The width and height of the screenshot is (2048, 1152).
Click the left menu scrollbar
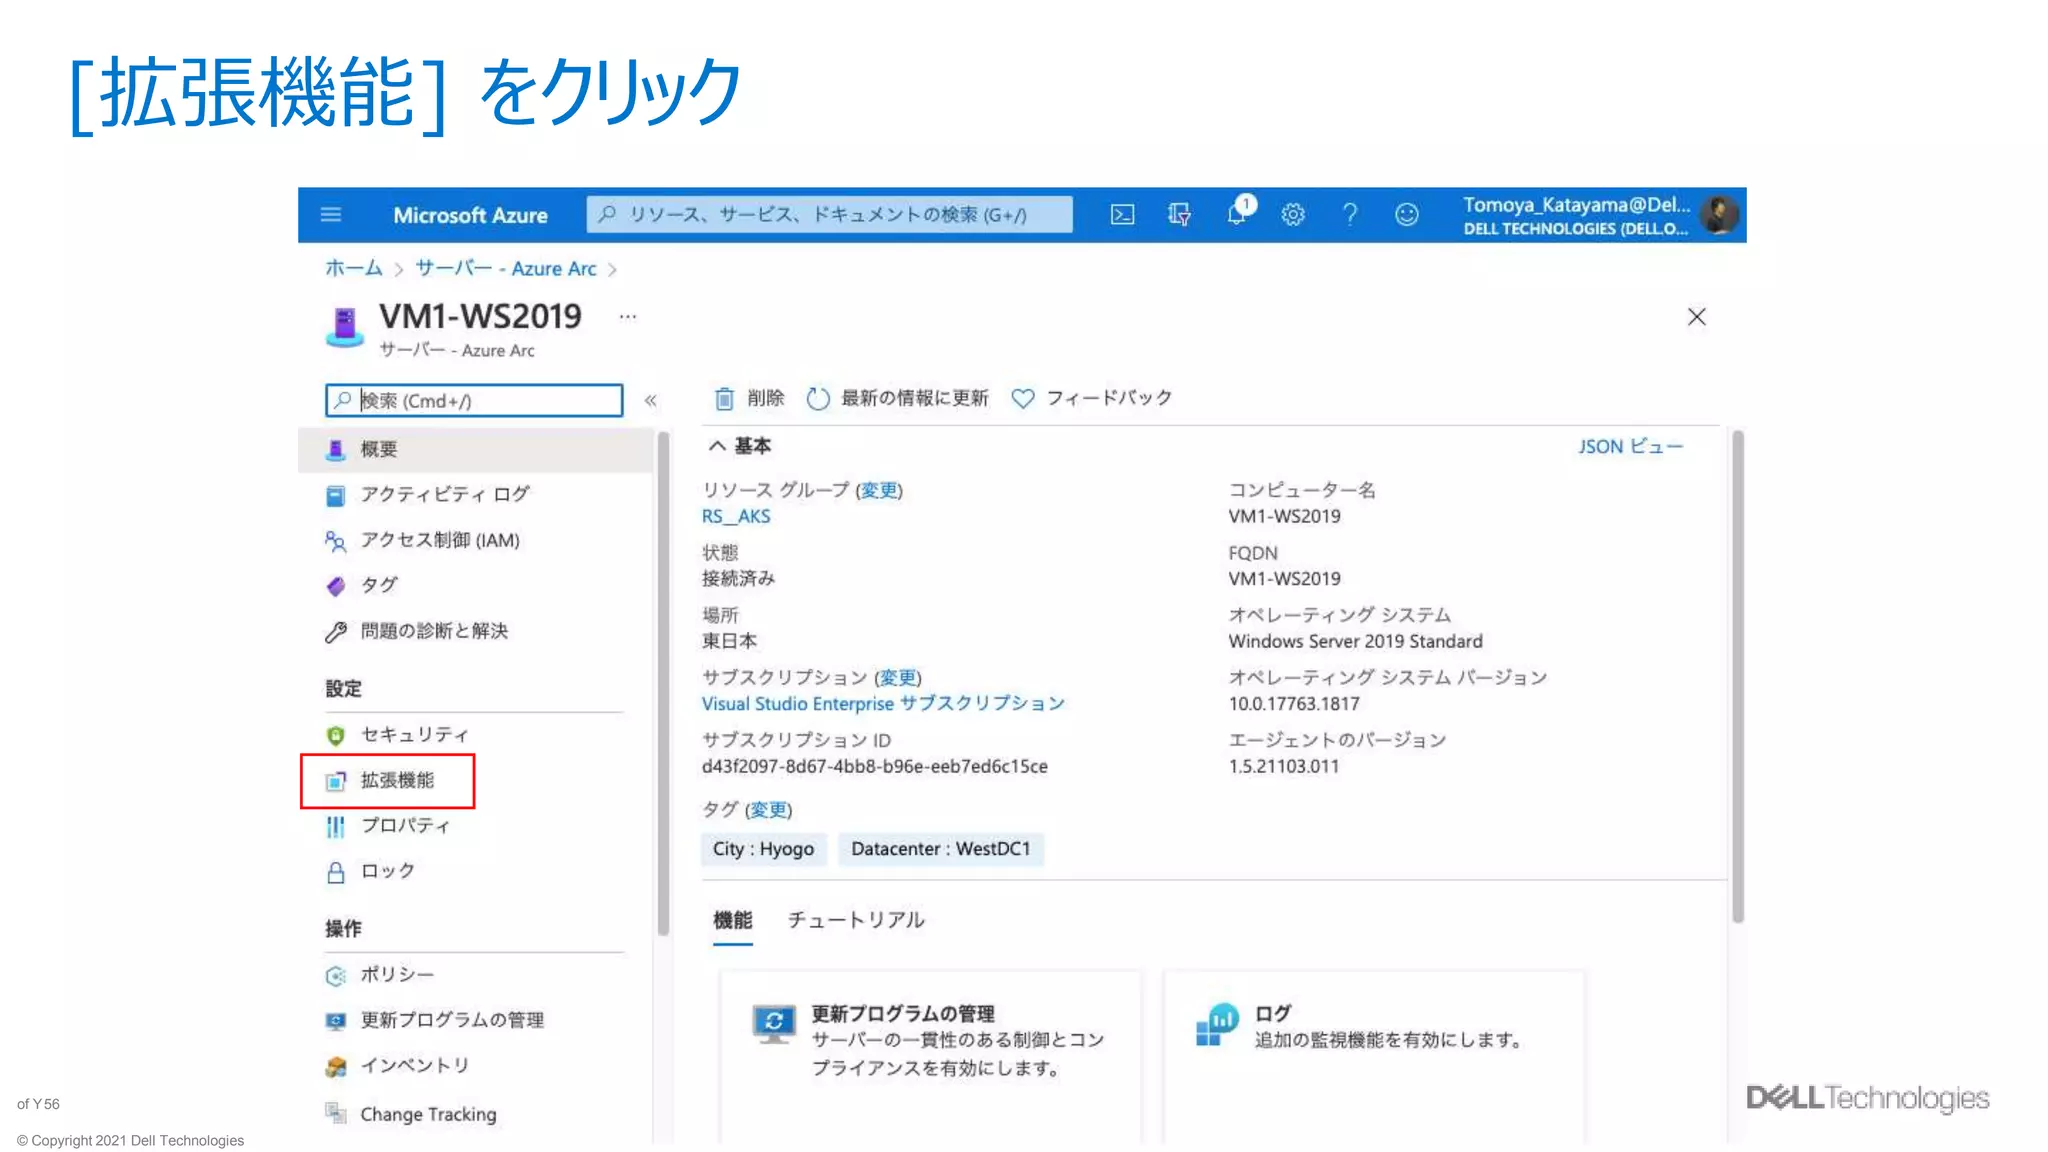pyautogui.click(x=663, y=684)
